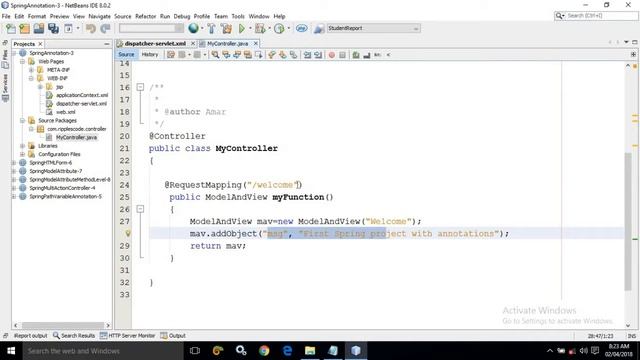
Task: Click the red Start Macro Recording icon
Action: 331,55
